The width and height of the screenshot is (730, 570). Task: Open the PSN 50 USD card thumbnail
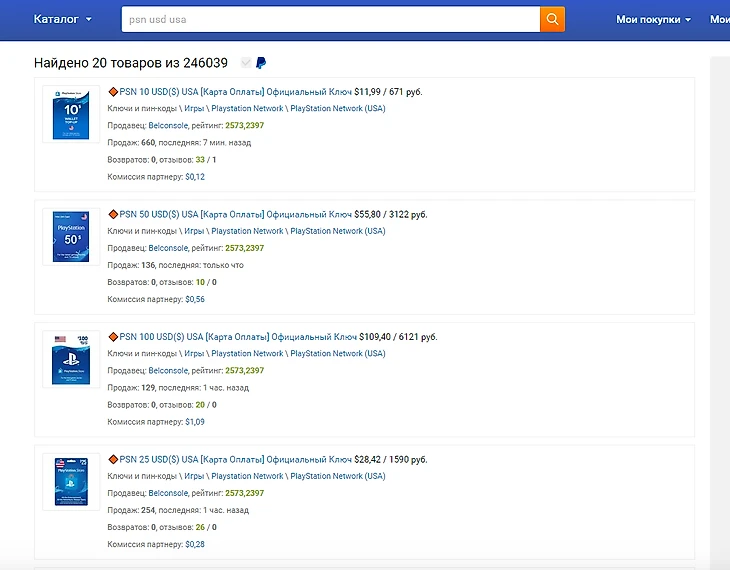[73, 236]
